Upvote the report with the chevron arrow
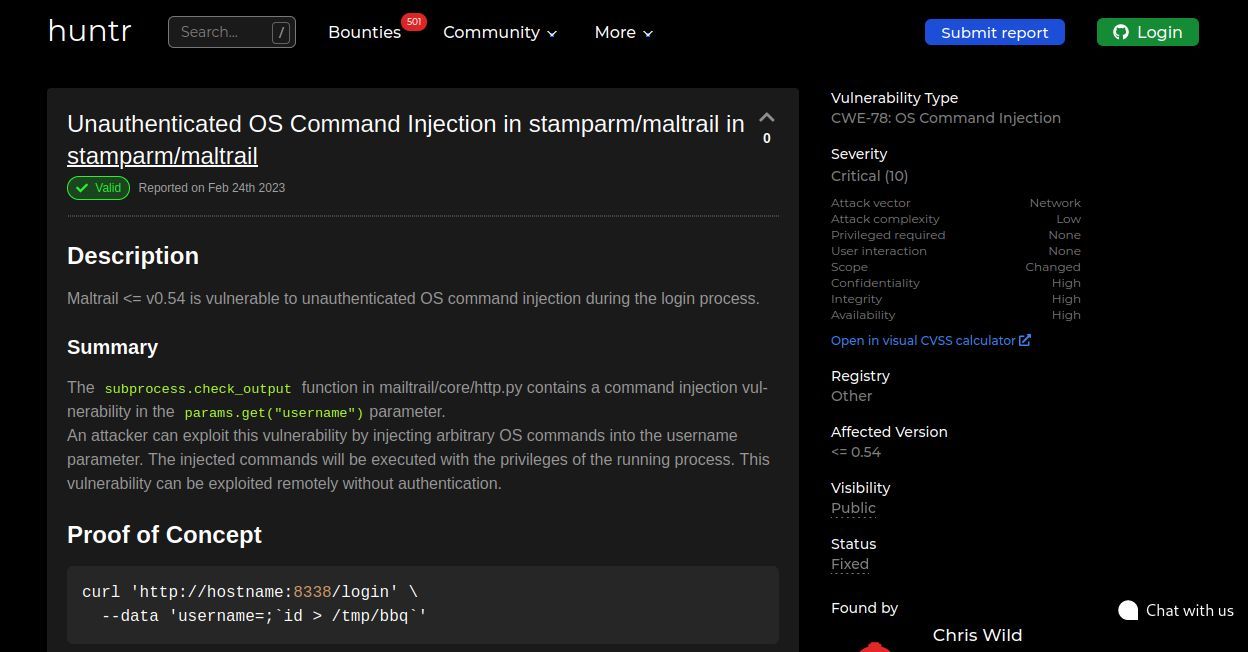The height and width of the screenshot is (652, 1248). 767,117
